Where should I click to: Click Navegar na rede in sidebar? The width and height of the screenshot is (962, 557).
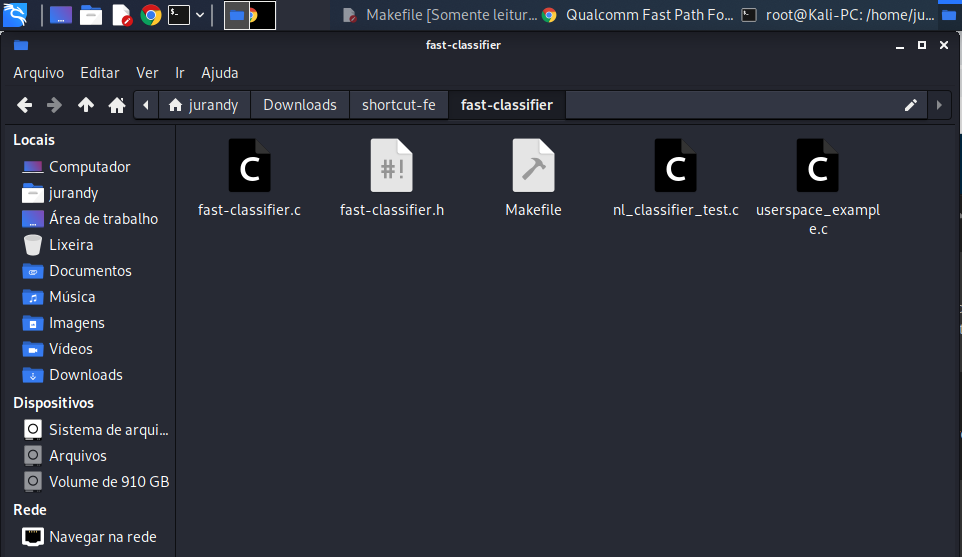pyautogui.click(x=88, y=537)
